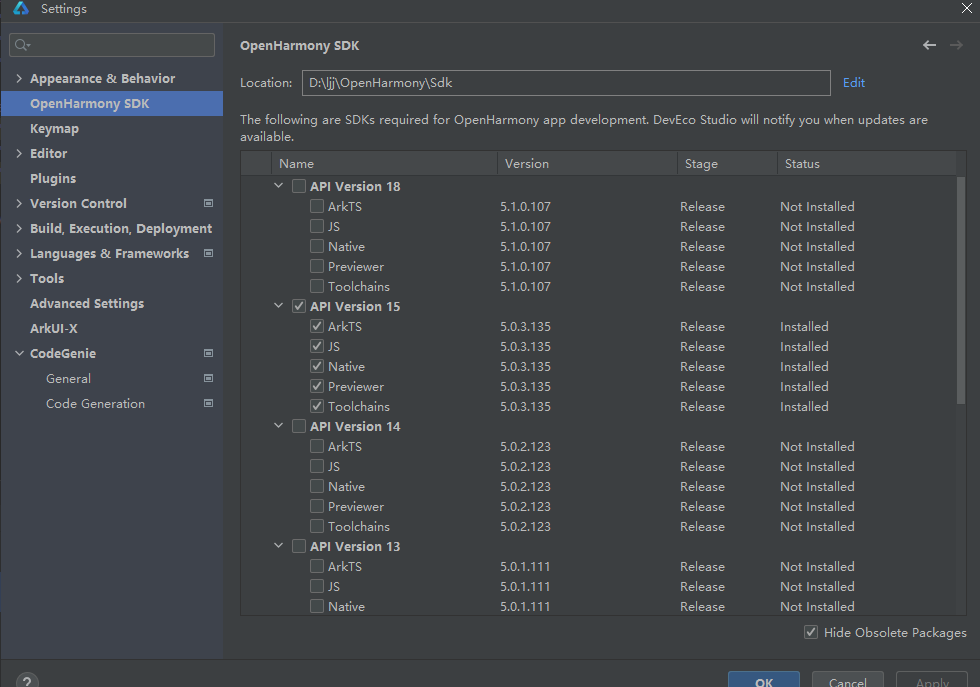980x687 pixels.
Task: Sort by the Version column header
Action: (x=588, y=164)
